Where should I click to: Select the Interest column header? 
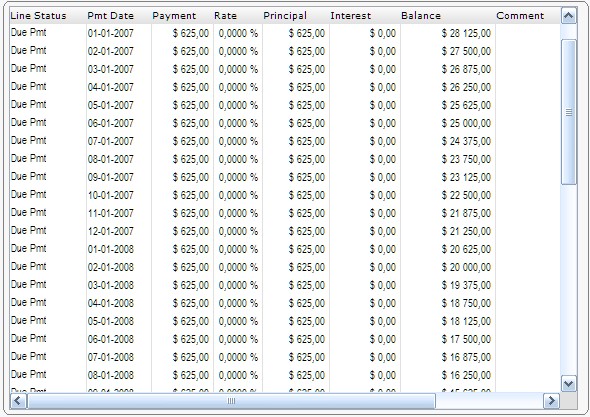pos(350,16)
